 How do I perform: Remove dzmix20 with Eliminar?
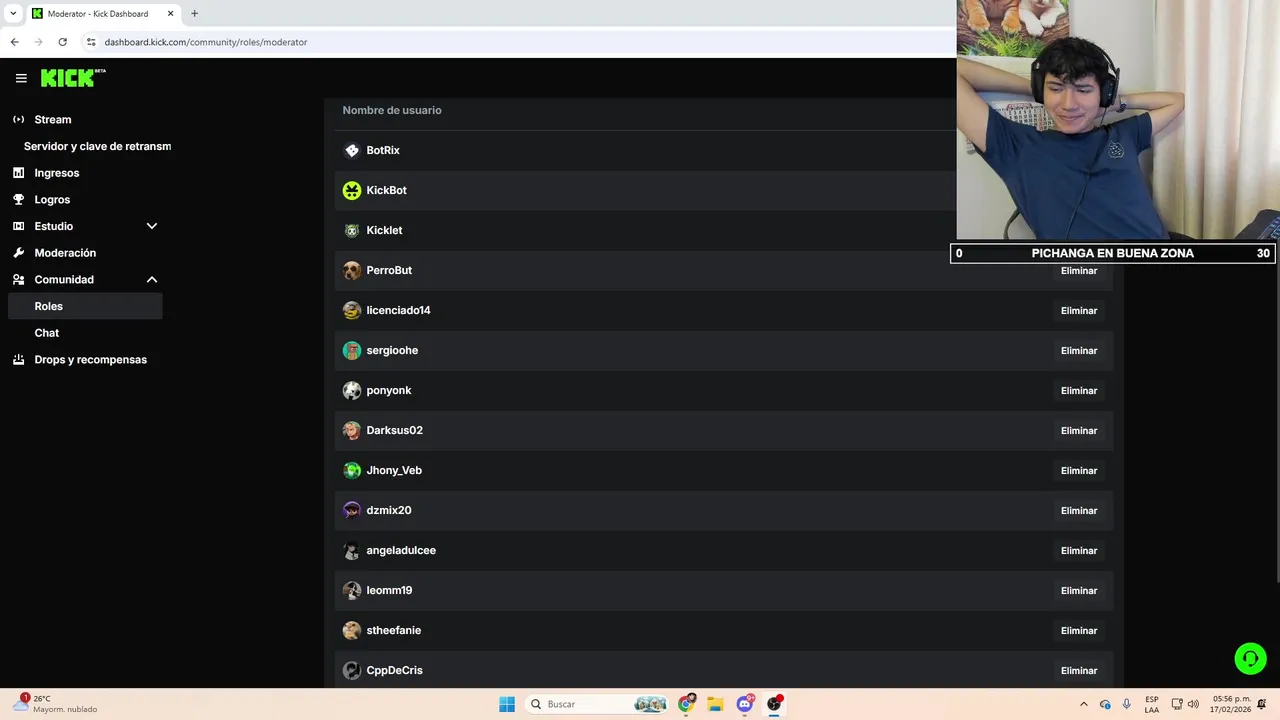click(x=1079, y=510)
